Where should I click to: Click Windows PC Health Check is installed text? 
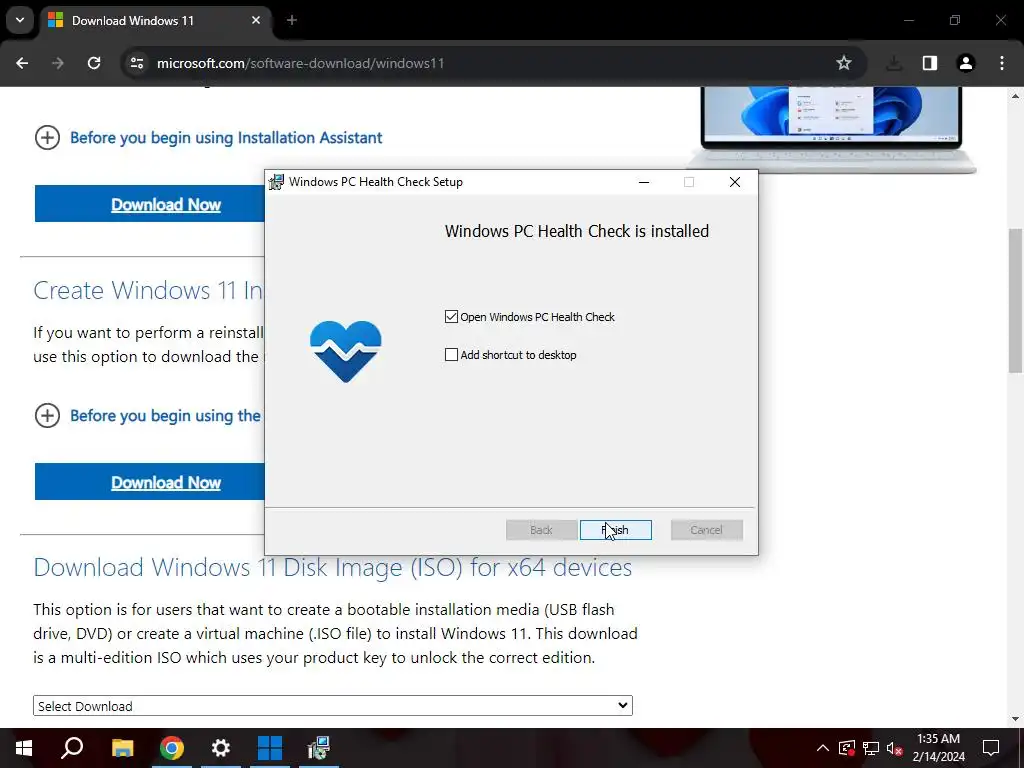[x=577, y=231]
